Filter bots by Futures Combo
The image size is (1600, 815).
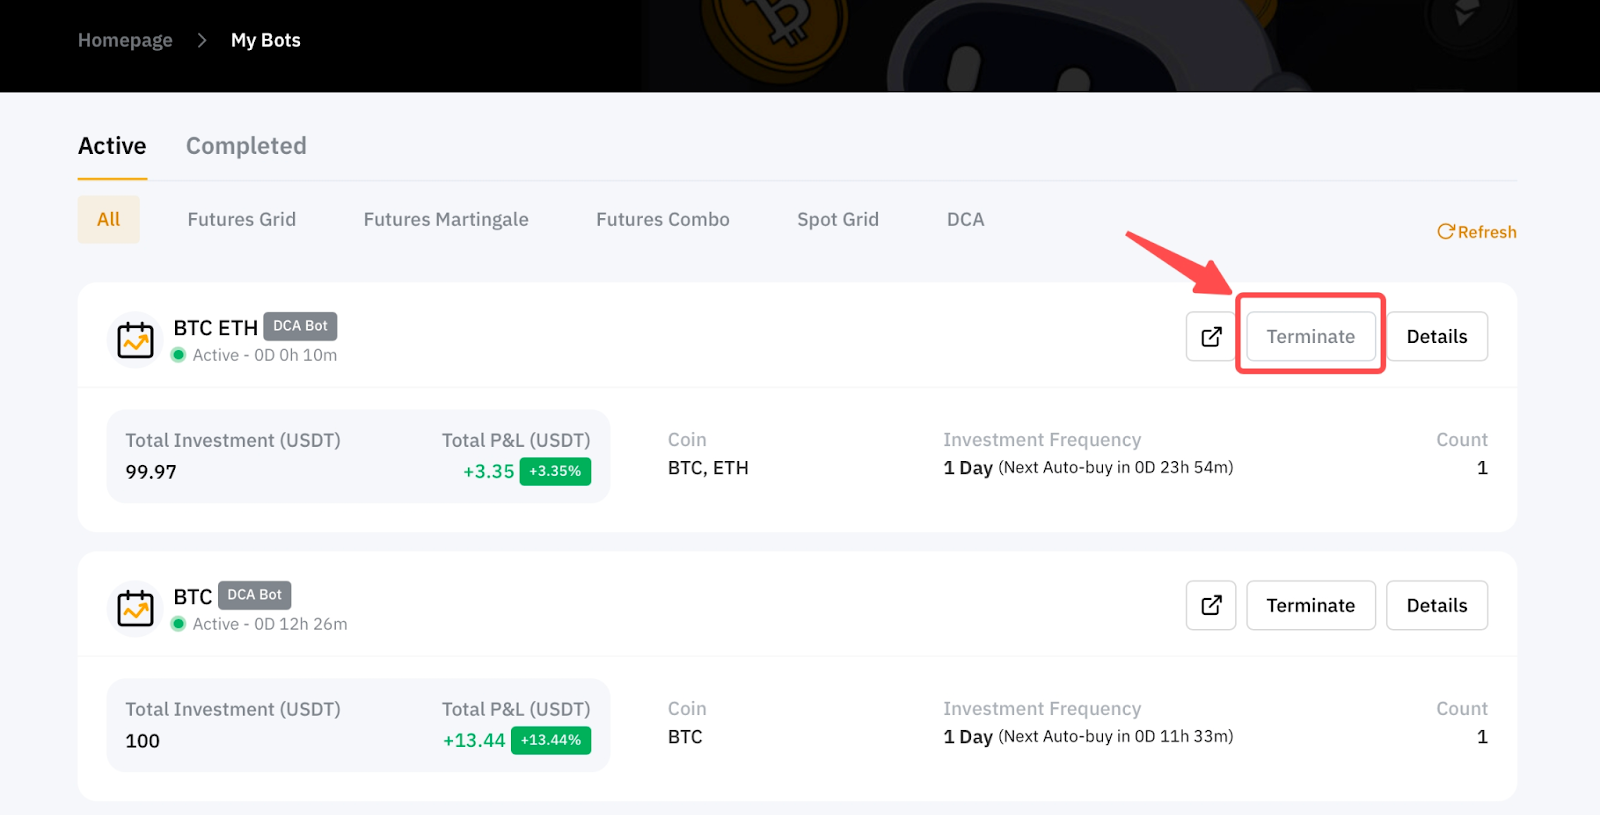(662, 220)
